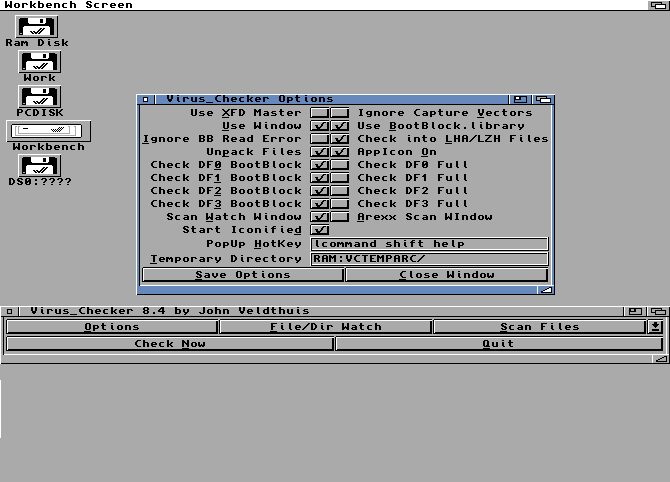Open File/Dir Watch button
Viewport: 670px width, 482px height.
coord(325,327)
